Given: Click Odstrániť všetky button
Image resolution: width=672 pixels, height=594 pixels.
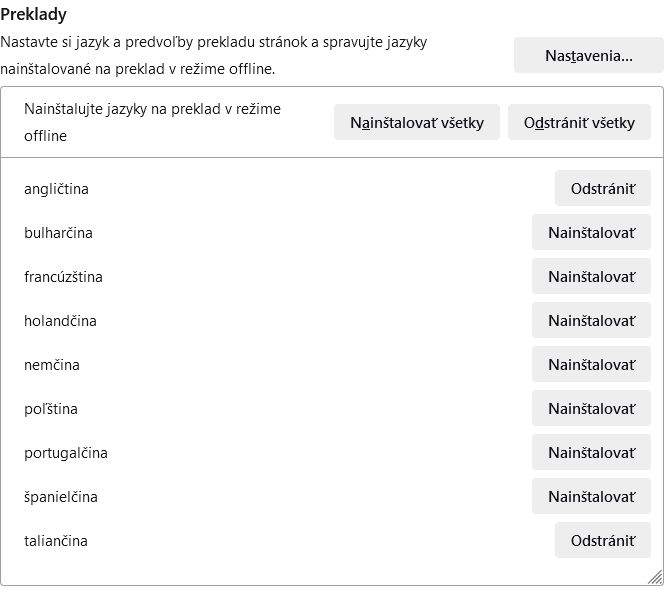Looking at the screenshot, I should point(579,122).
